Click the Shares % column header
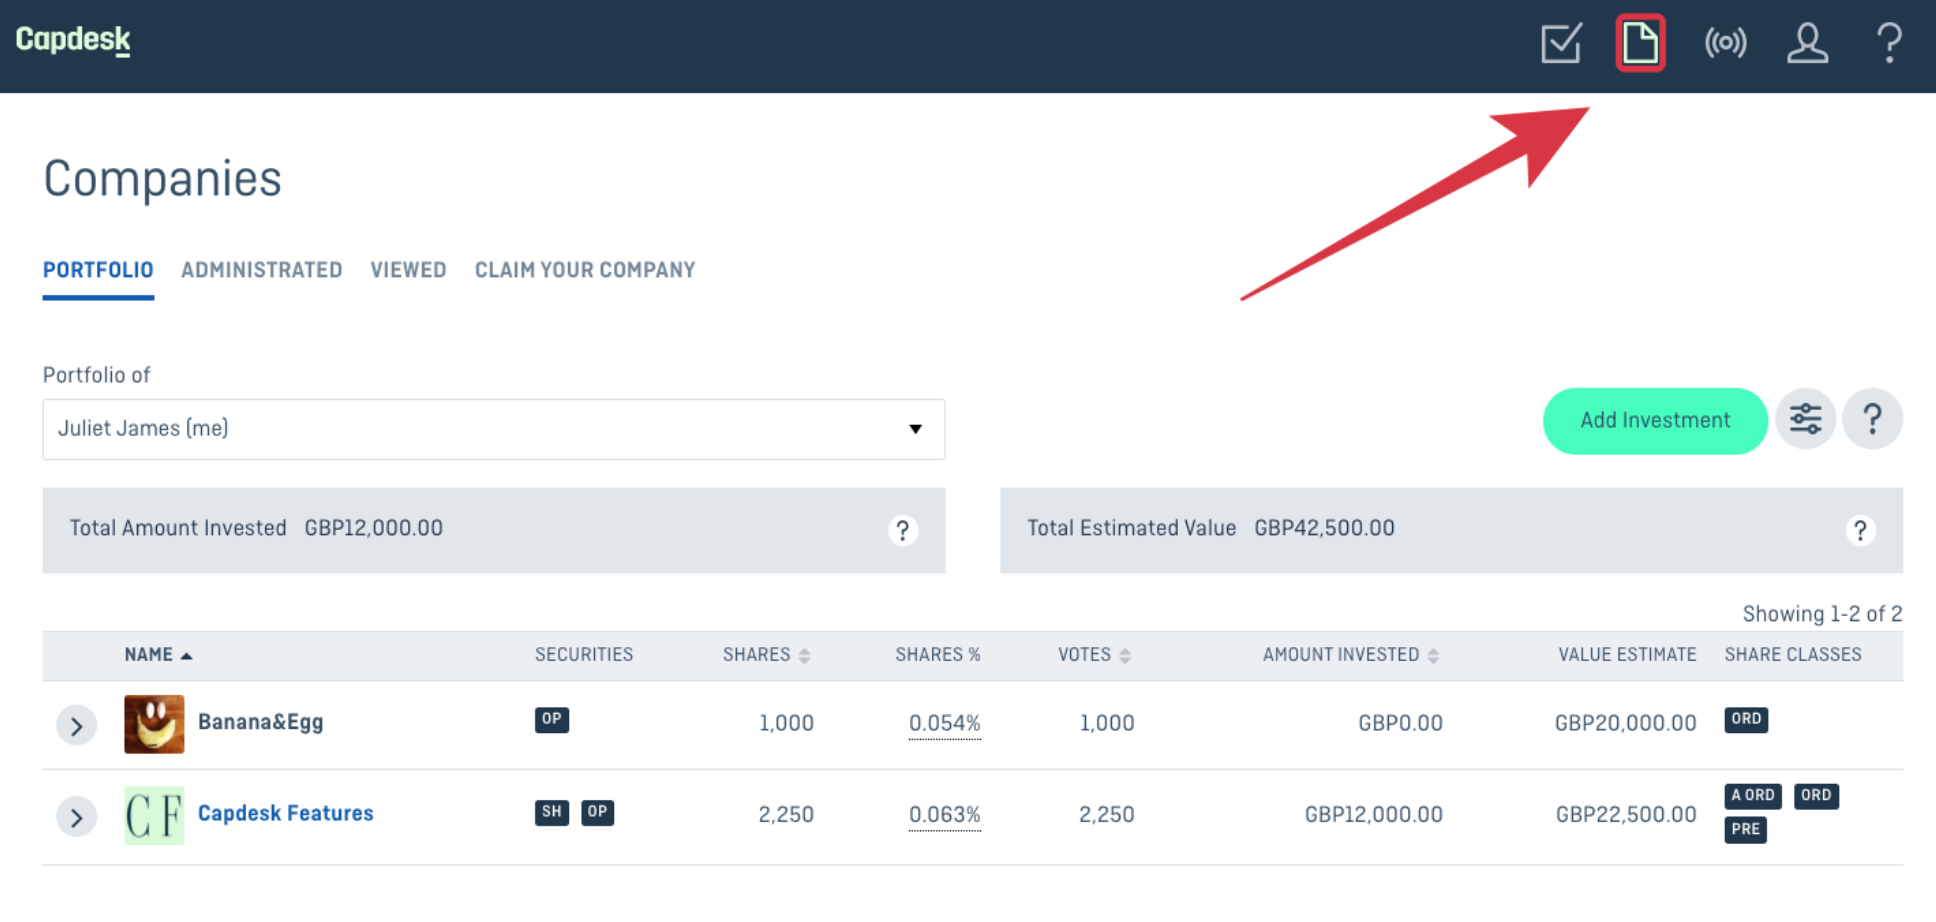Viewport: 1936px width, 922px height. 938,655
